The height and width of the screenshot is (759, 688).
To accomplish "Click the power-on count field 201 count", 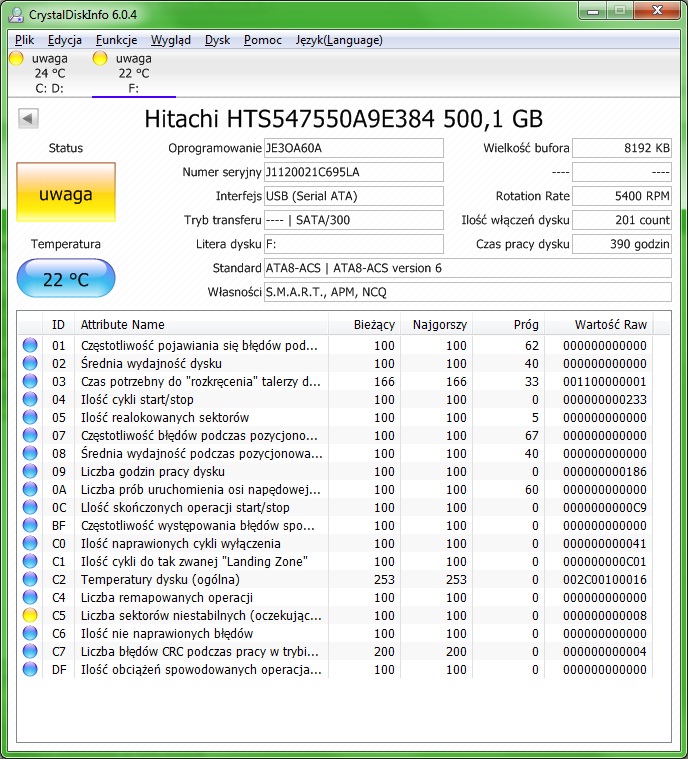I will tap(622, 220).
